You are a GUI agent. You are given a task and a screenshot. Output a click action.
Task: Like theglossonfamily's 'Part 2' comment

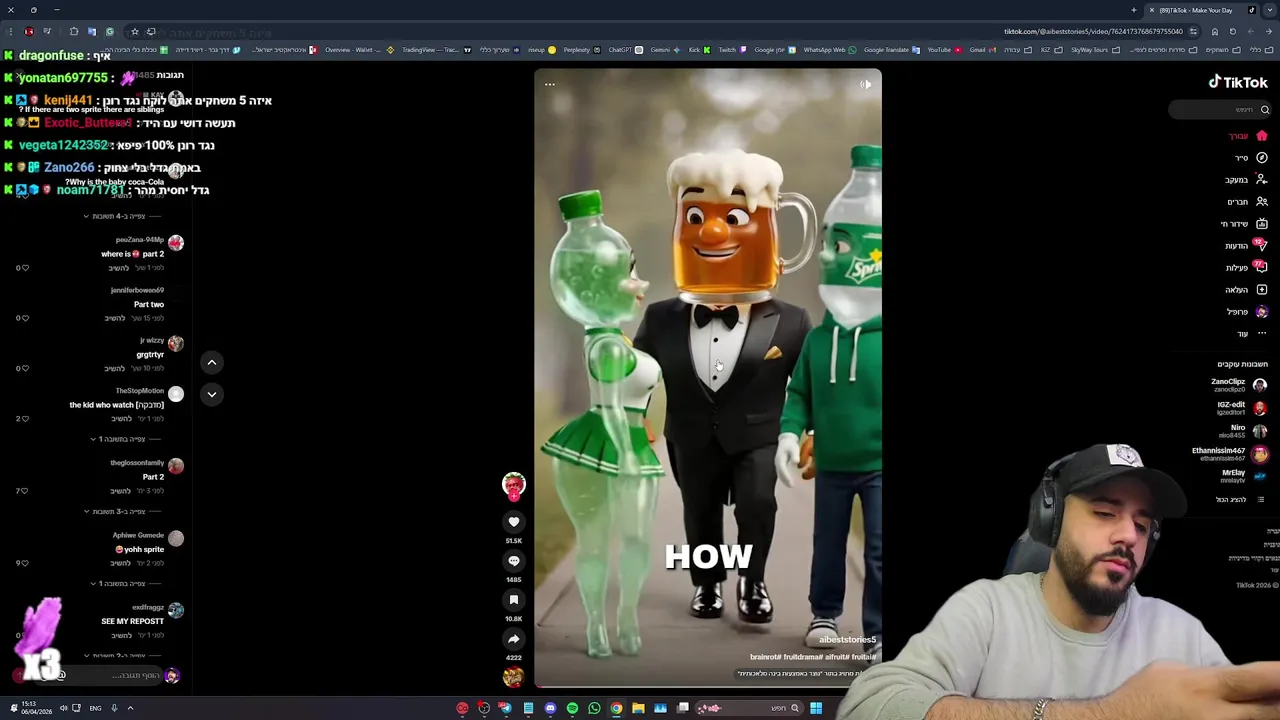pos(23,491)
